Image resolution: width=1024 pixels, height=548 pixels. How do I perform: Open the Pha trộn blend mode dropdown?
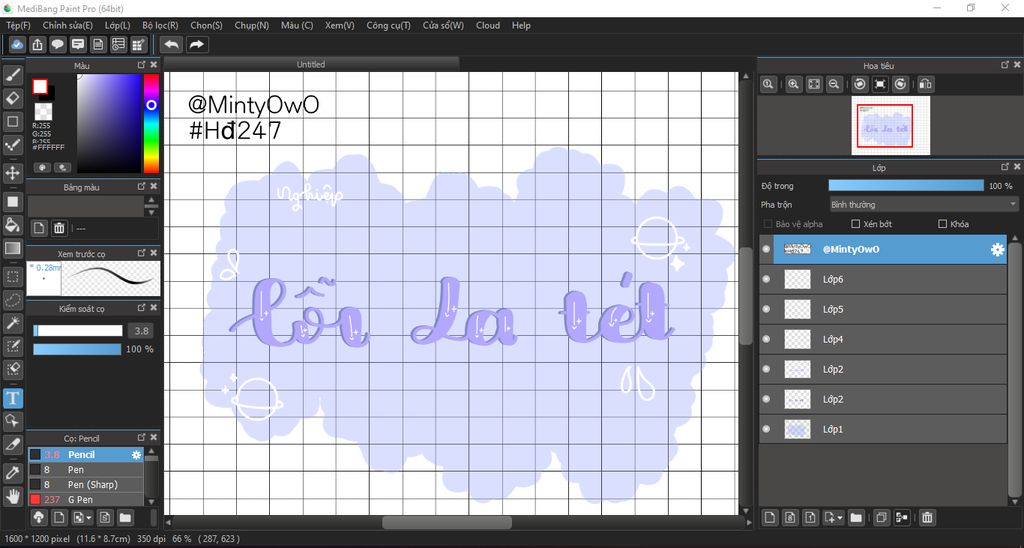click(923, 204)
